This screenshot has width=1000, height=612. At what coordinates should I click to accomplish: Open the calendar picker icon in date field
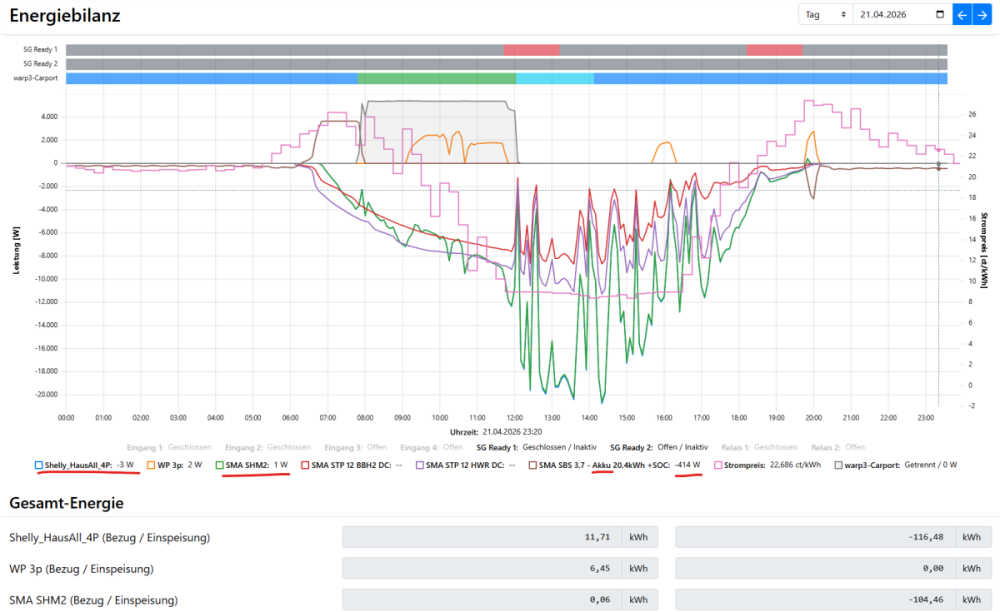938,15
